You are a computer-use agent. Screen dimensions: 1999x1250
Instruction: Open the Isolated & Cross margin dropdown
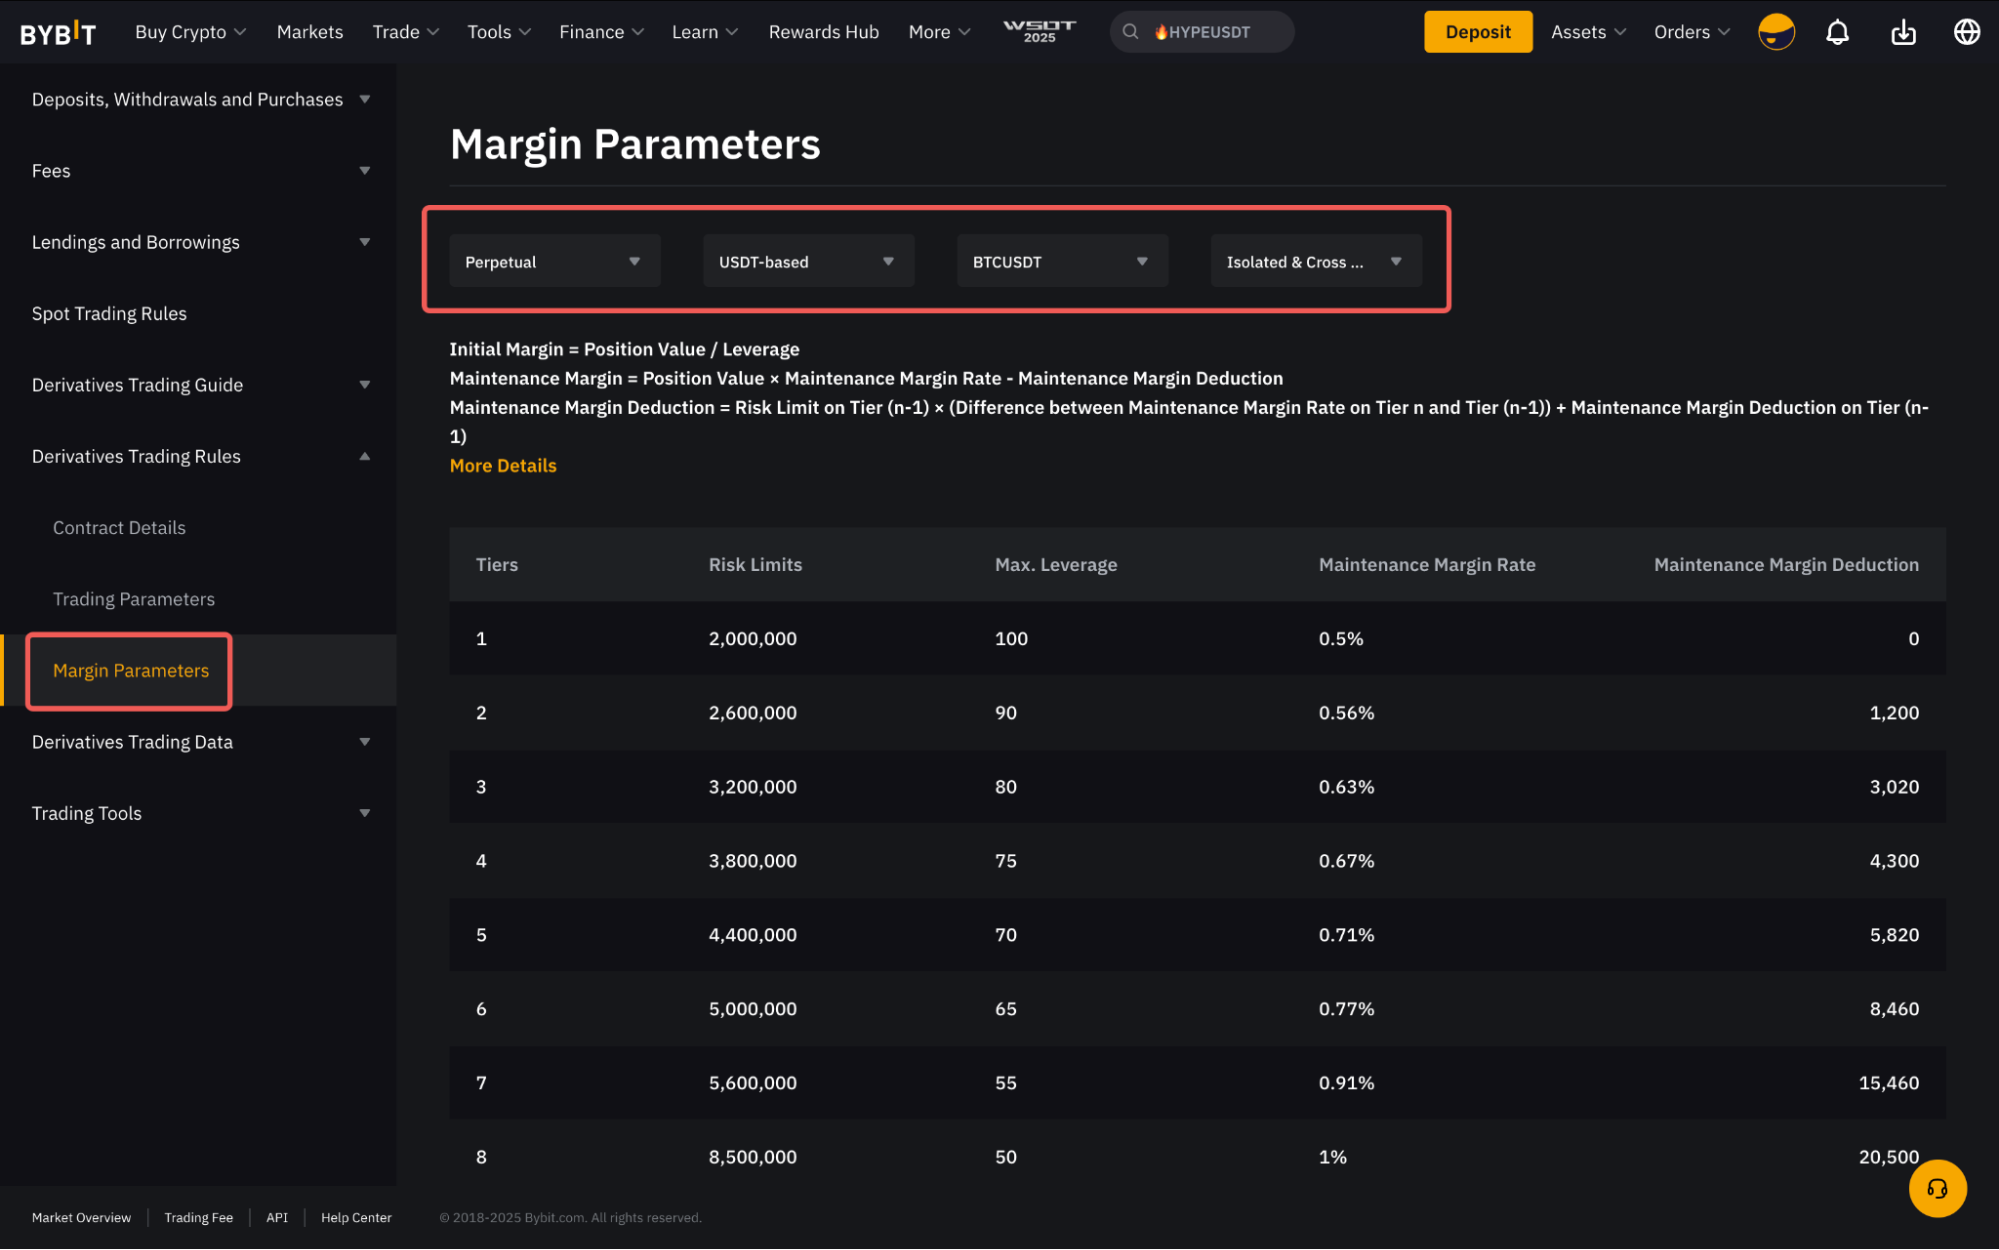click(x=1315, y=261)
